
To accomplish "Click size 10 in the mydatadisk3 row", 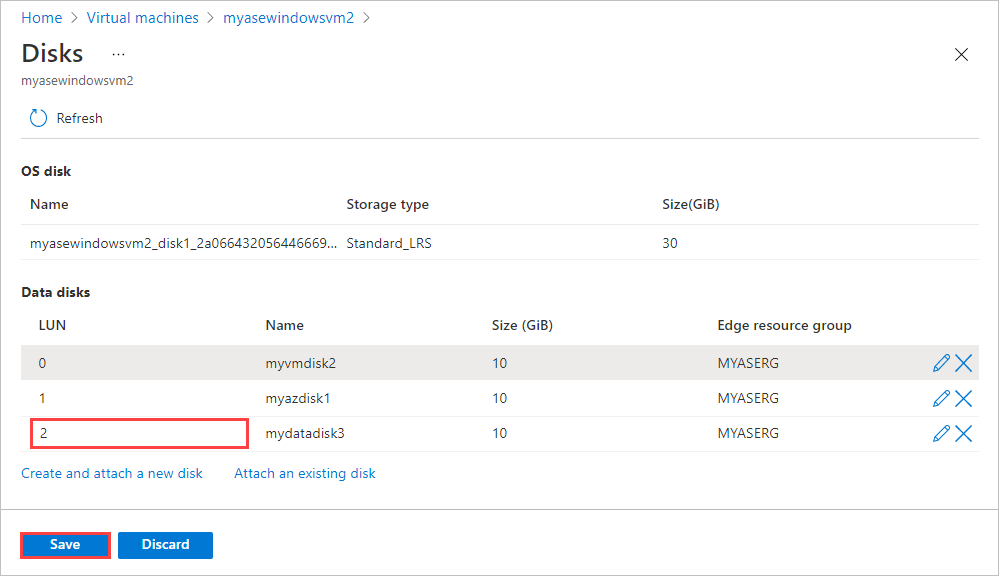I will point(500,433).
